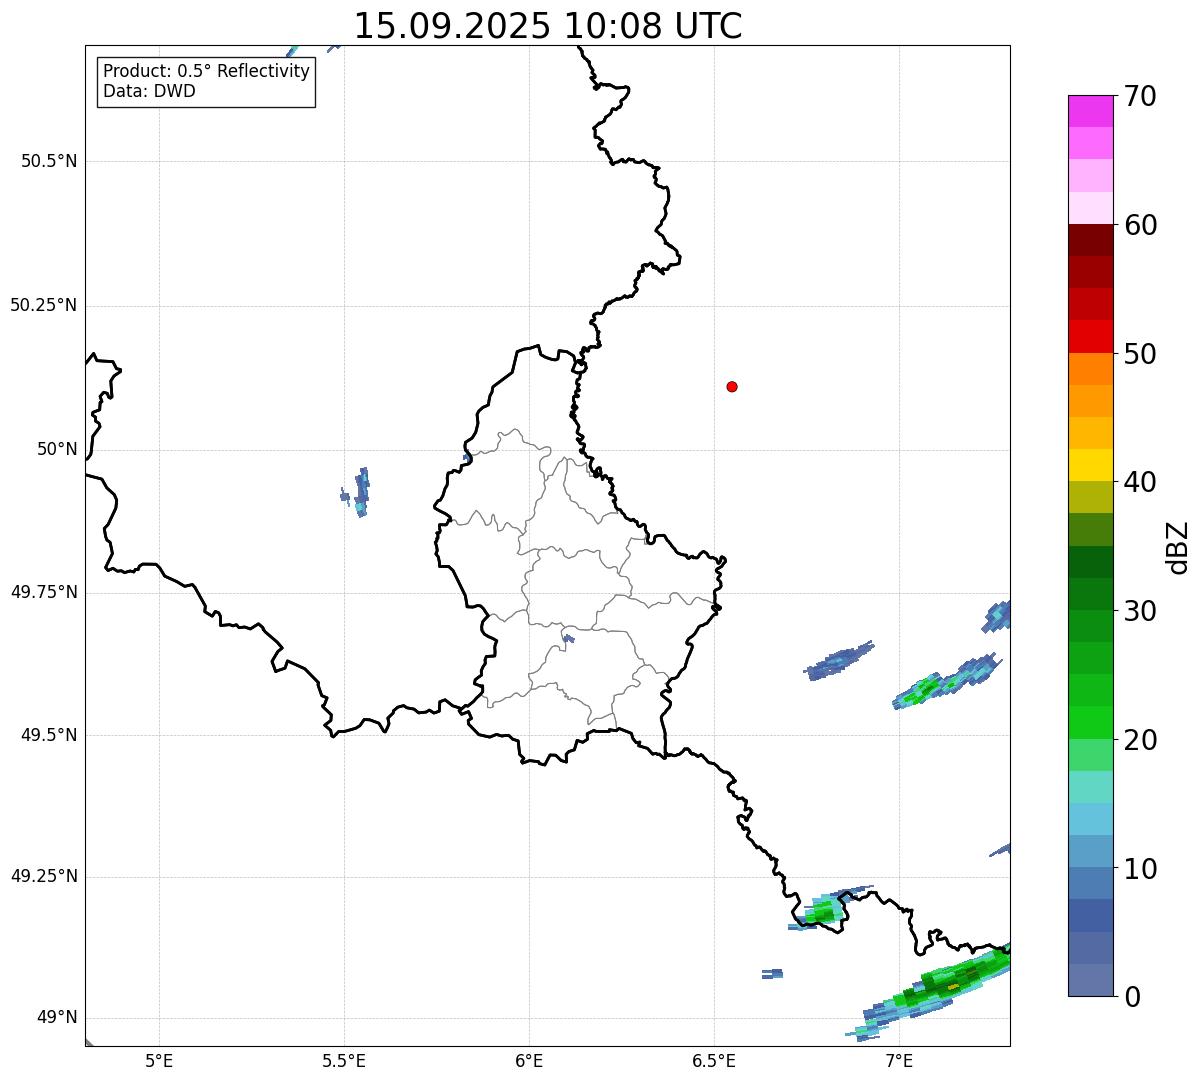This screenshot has height=1081, width=1202.
Task: Click the tiny echo inside Luxembourg
Action: [x=568, y=638]
